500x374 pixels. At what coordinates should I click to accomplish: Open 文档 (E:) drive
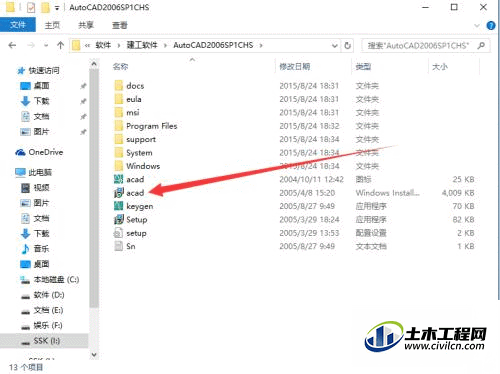[42, 310]
